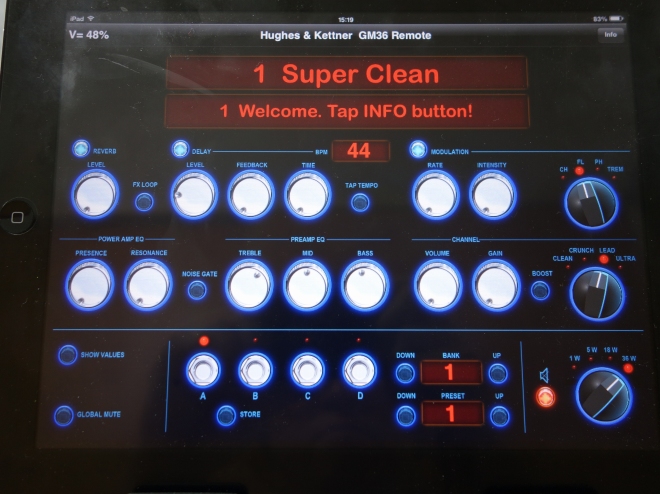Screen dimensions: 660x494
Task: Select preset footswitch C
Action: [x=307, y=370]
